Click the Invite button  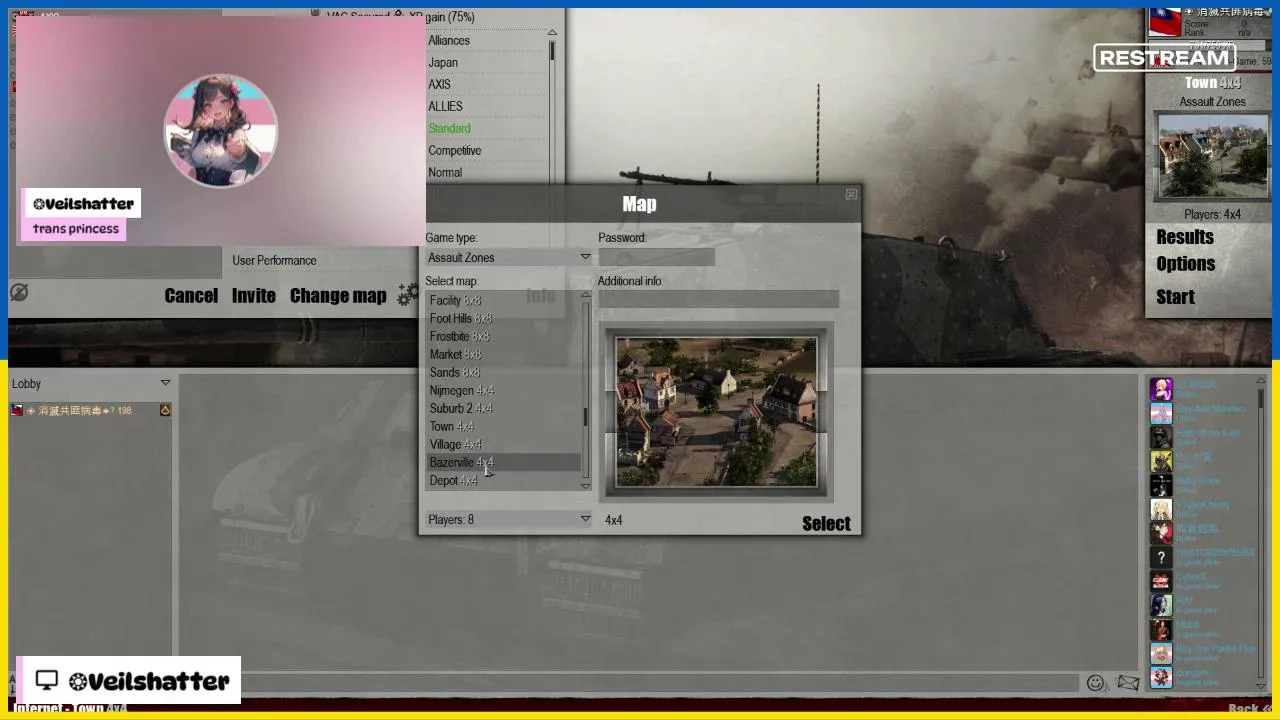(x=254, y=295)
